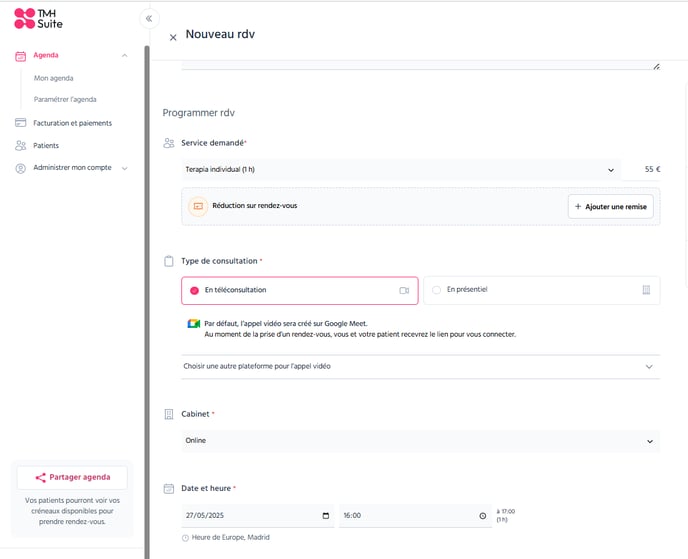
Task: Open the Cabinet Online dropdown
Action: point(420,441)
